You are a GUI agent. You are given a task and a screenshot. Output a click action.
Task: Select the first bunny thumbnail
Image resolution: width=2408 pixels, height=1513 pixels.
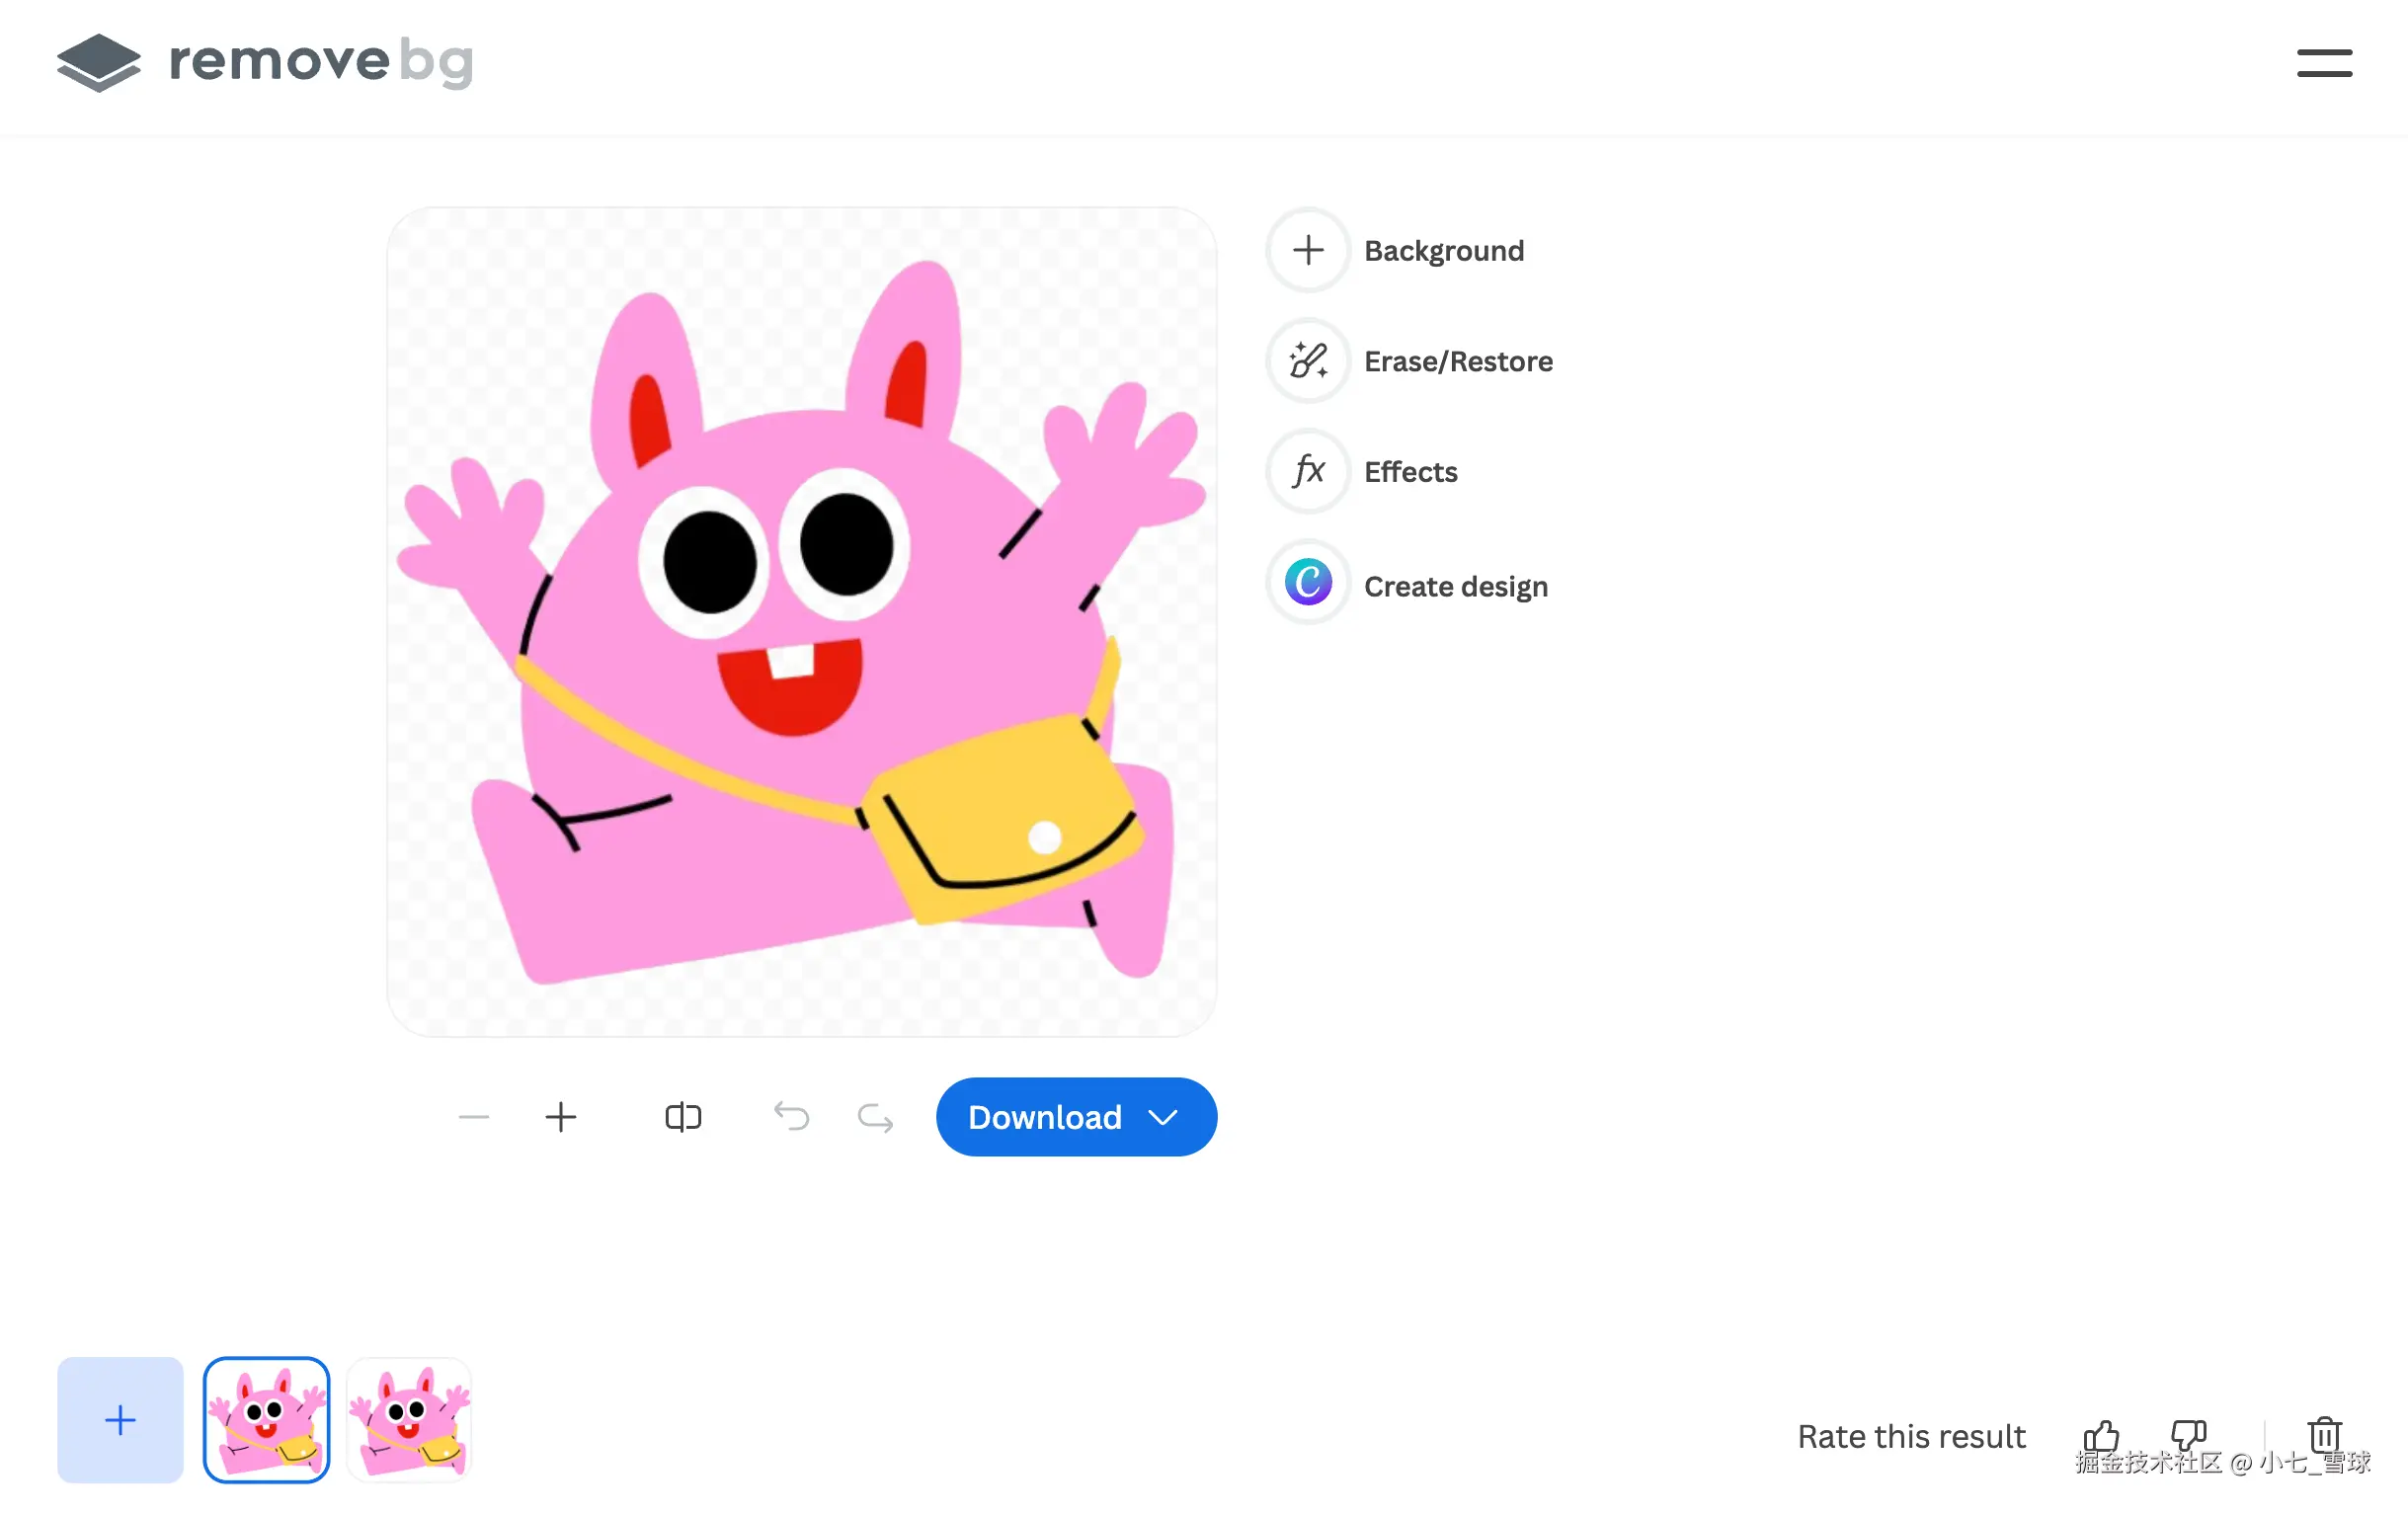point(266,1420)
